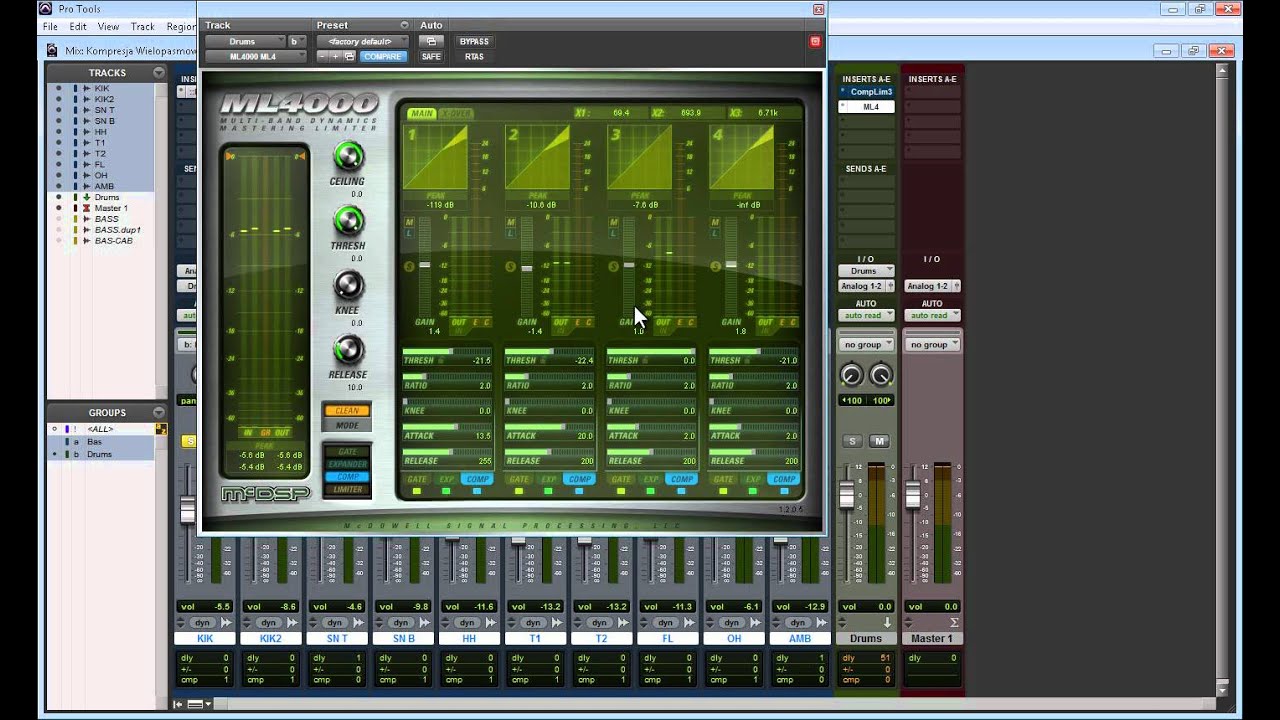The width and height of the screenshot is (1280, 720).
Task: Click the minus preset button
Action: [x=322, y=57]
